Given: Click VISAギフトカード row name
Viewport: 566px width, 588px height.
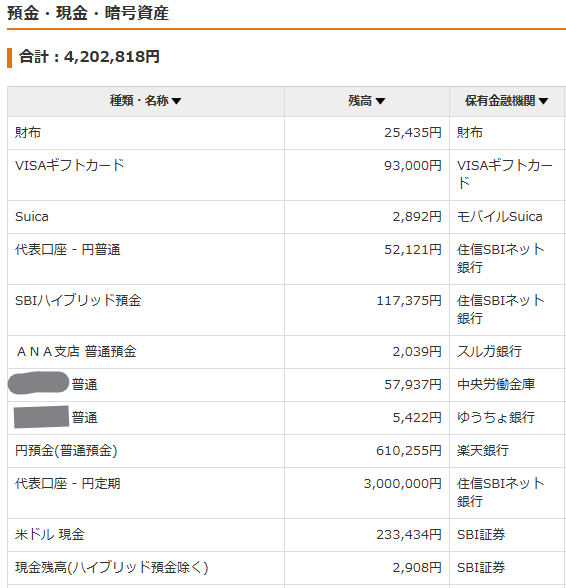Looking at the screenshot, I should pyautogui.click(x=69, y=165).
